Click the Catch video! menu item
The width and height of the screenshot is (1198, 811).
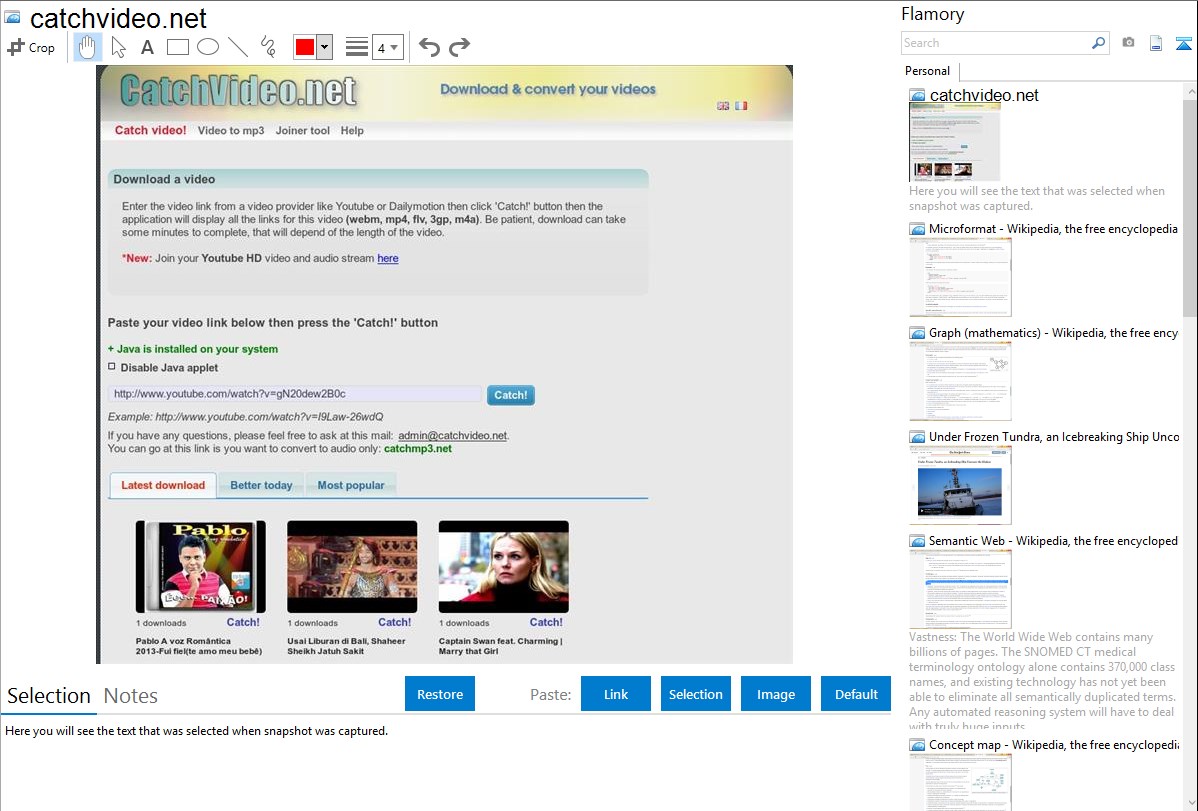(x=151, y=131)
